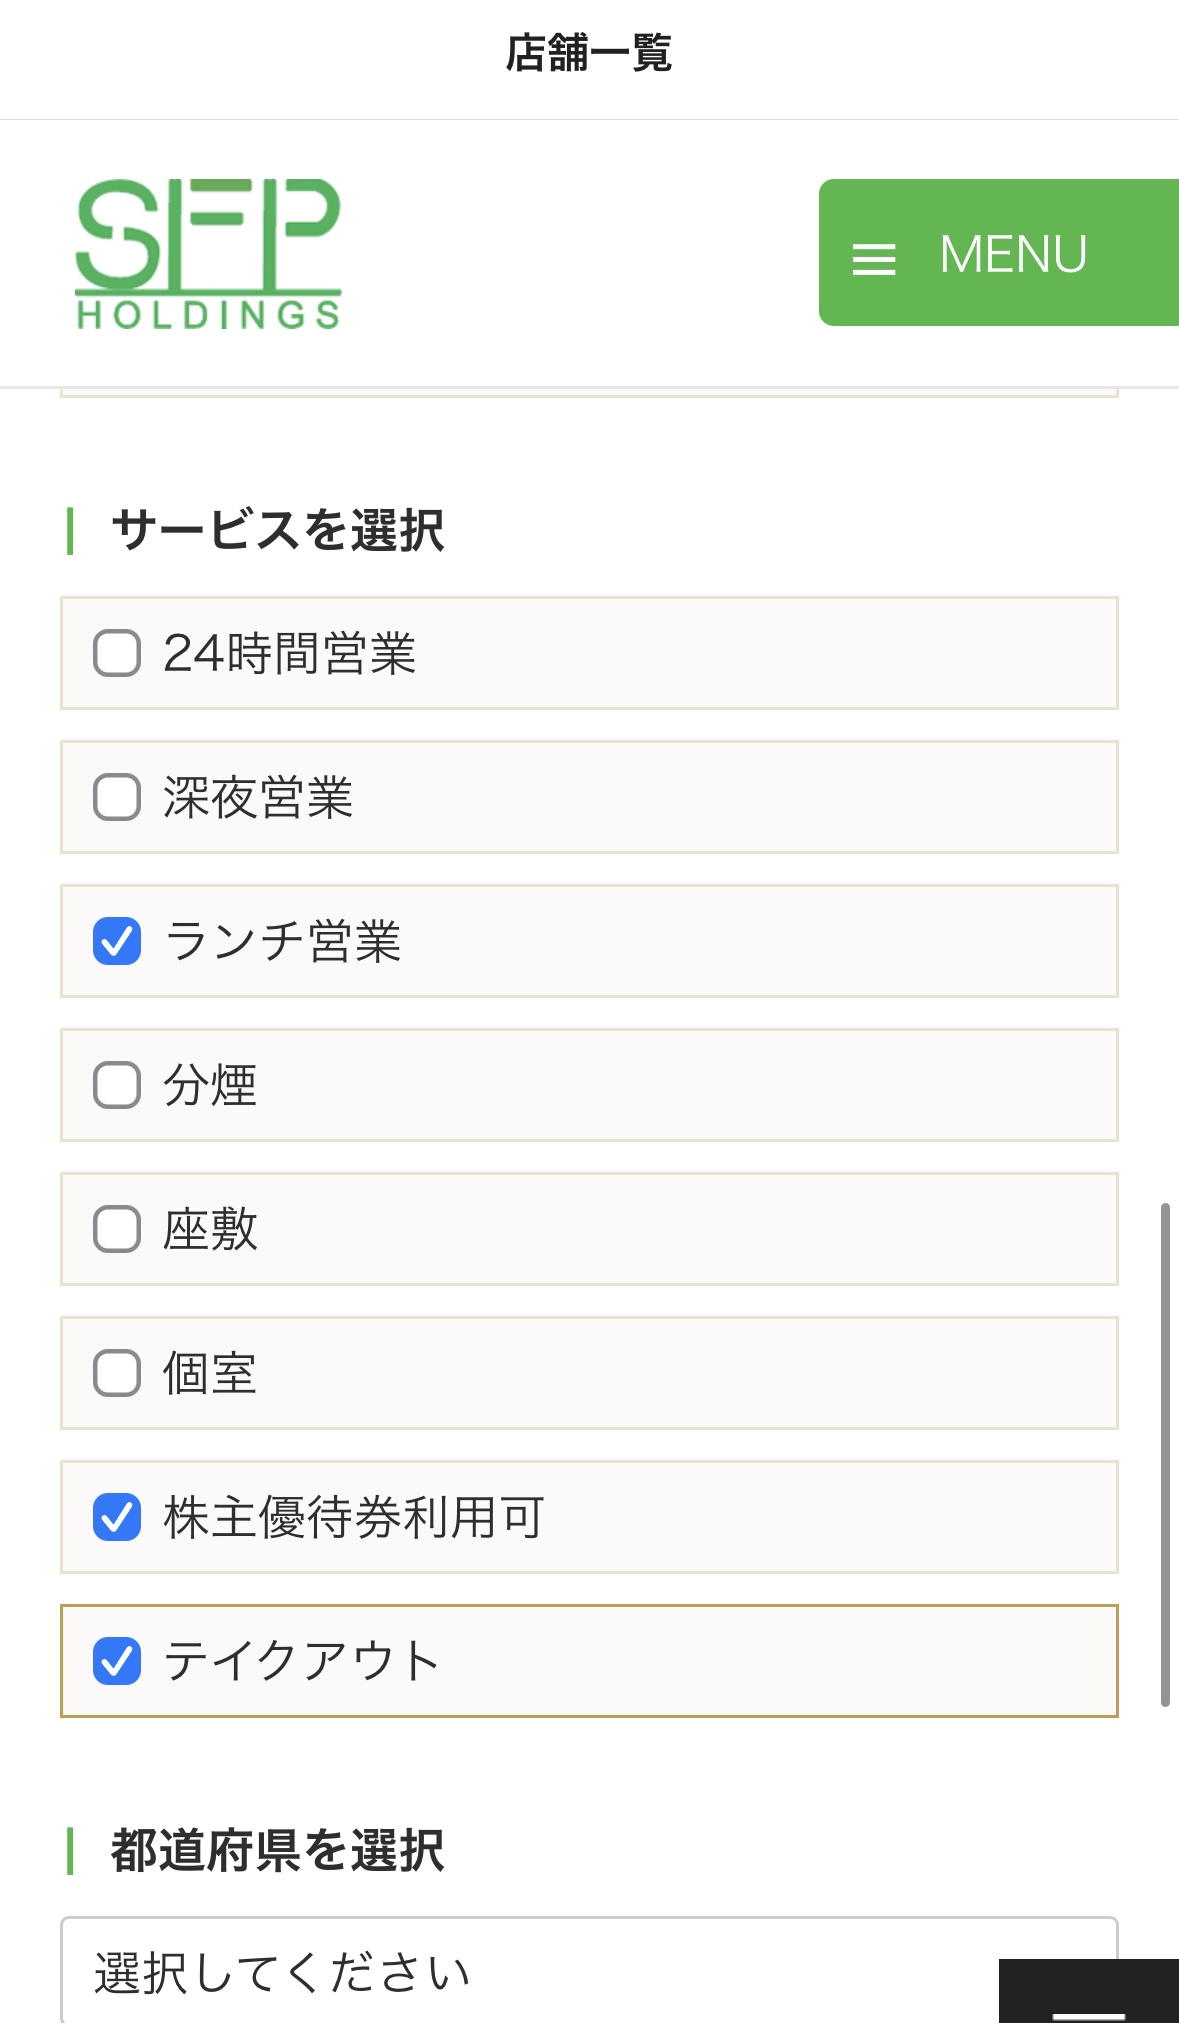Image resolution: width=1179 pixels, height=2023 pixels.
Task: Enable the 24時間営業 checkbox
Action: (117, 653)
